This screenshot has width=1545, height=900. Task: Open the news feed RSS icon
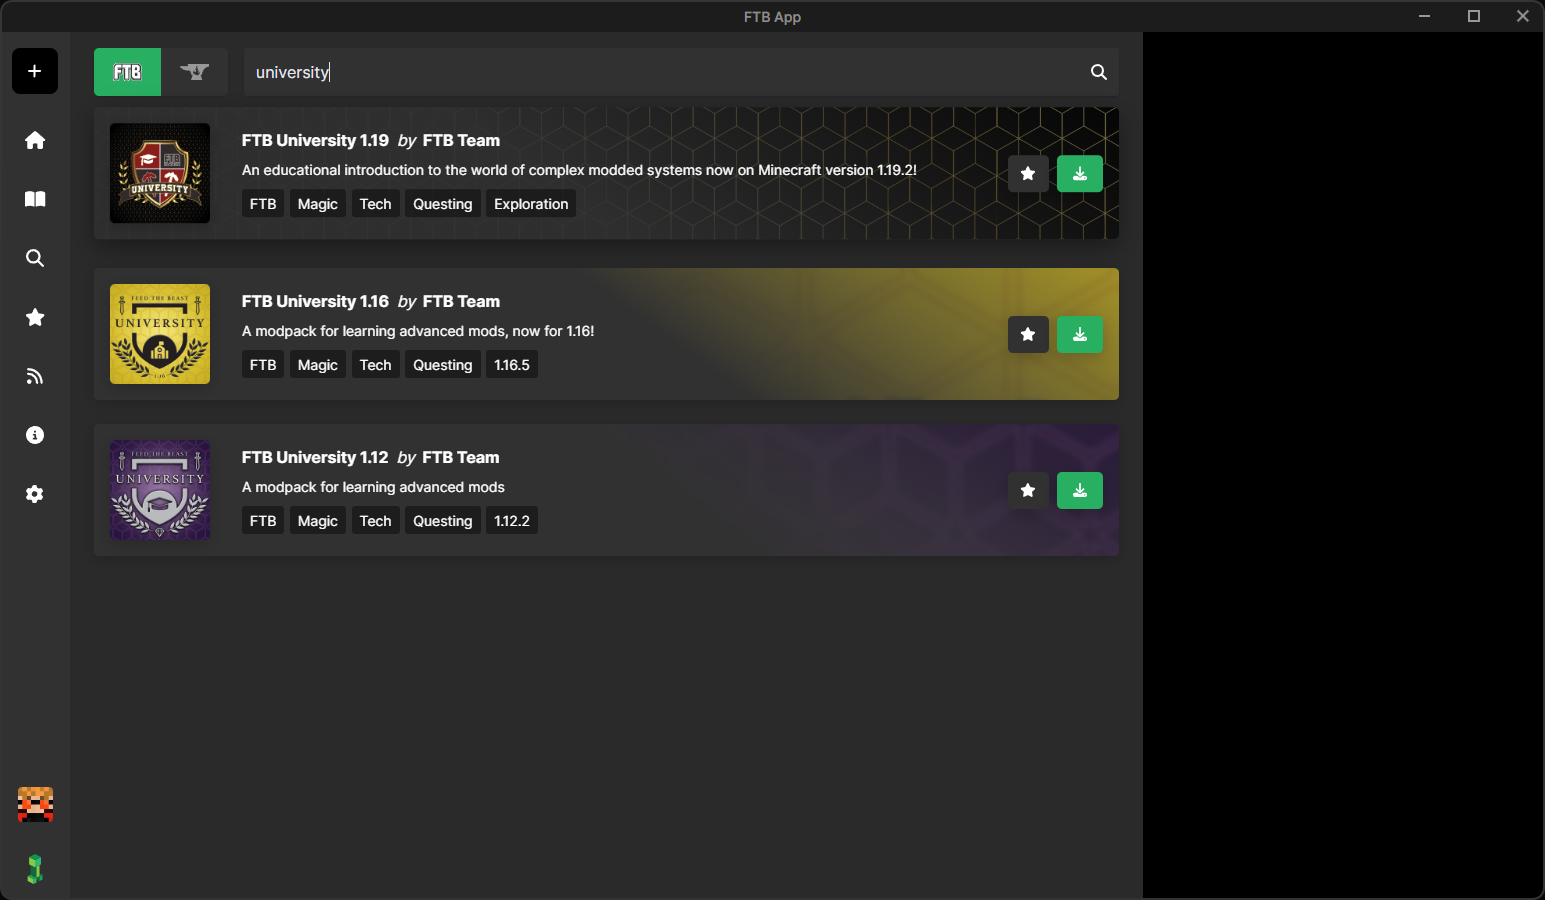[x=35, y=376]
